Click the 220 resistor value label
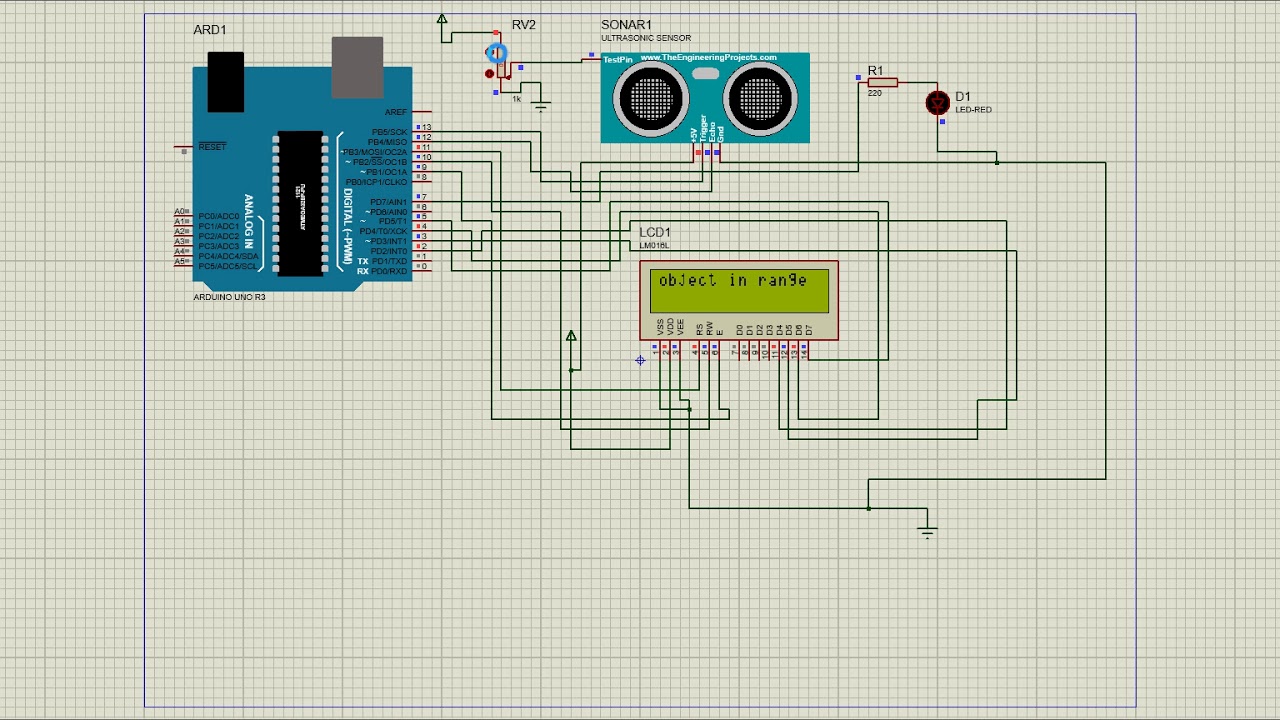Image resolution: width=1280 pixels, height=720 pixels. 875,93
